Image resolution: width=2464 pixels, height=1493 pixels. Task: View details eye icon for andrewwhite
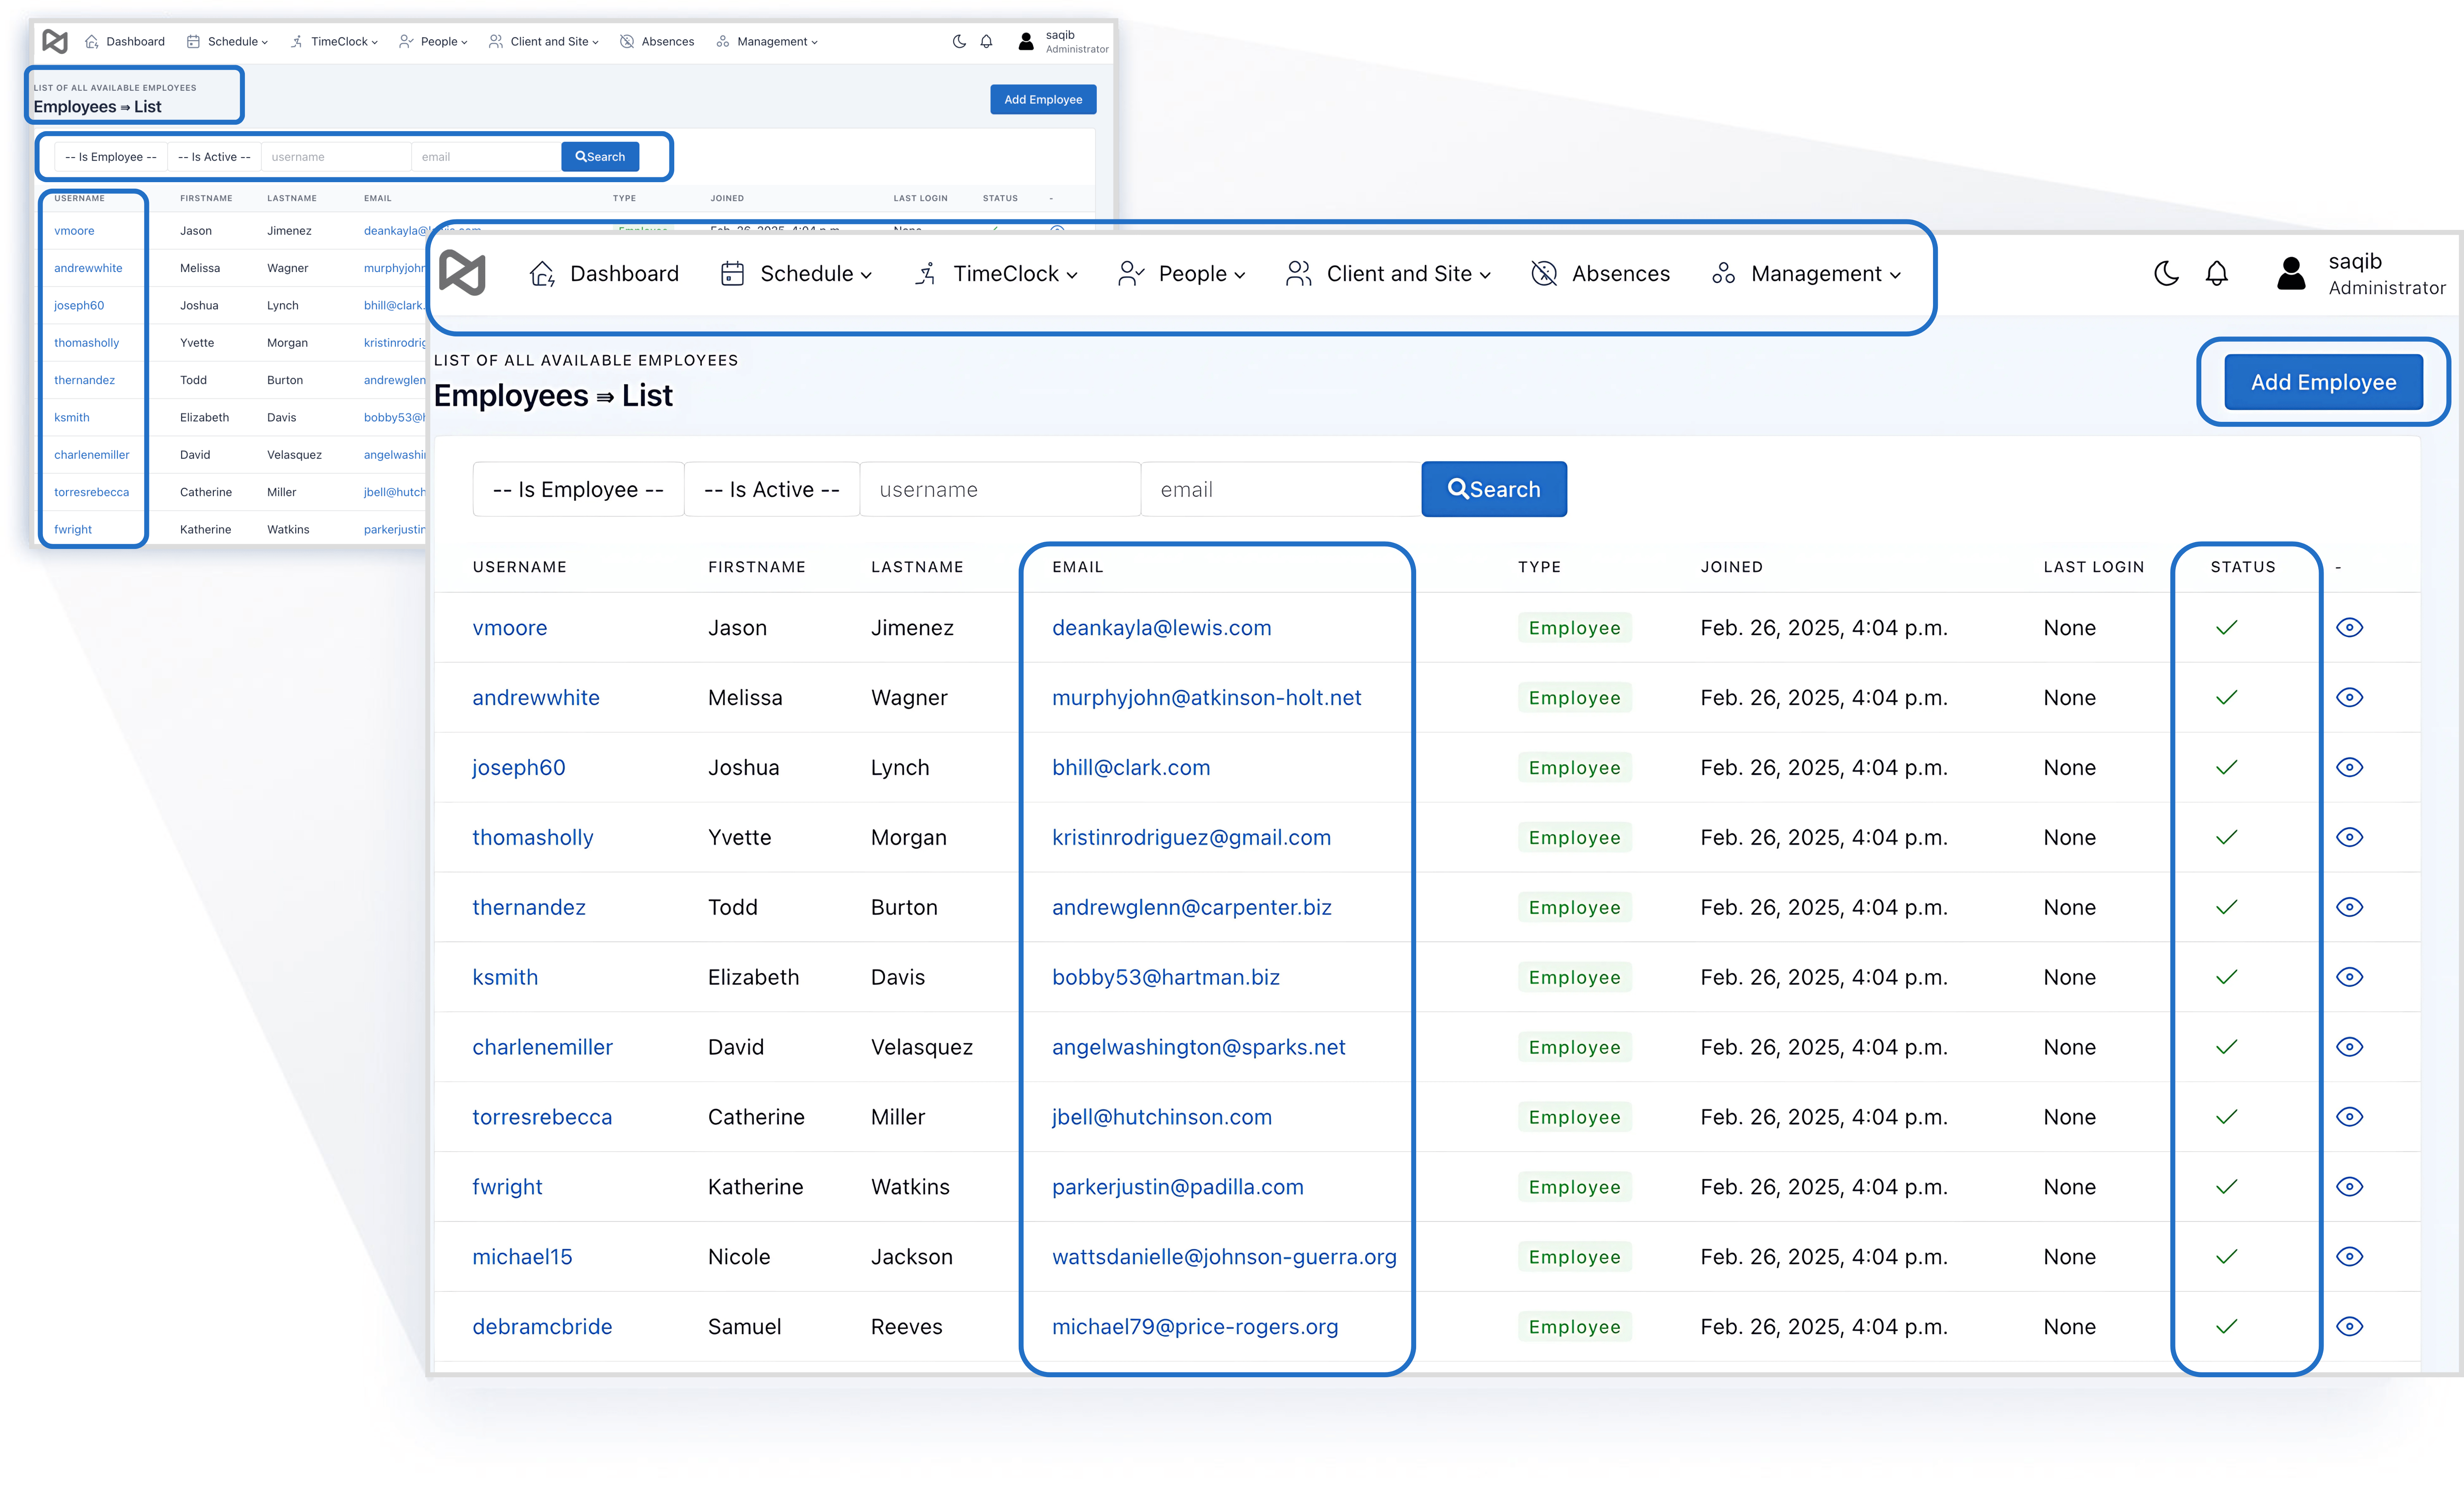pos(2349,697)
